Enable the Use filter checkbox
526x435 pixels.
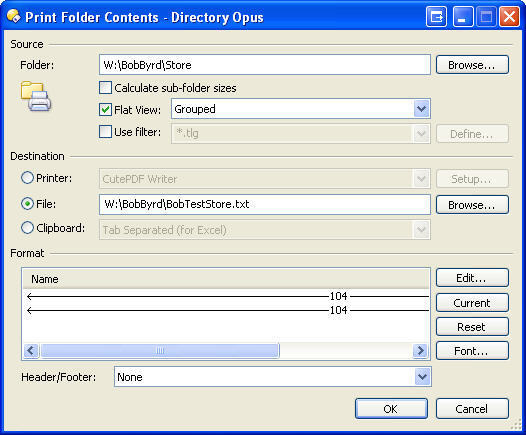pyautogui.click(x=105, y=132)
